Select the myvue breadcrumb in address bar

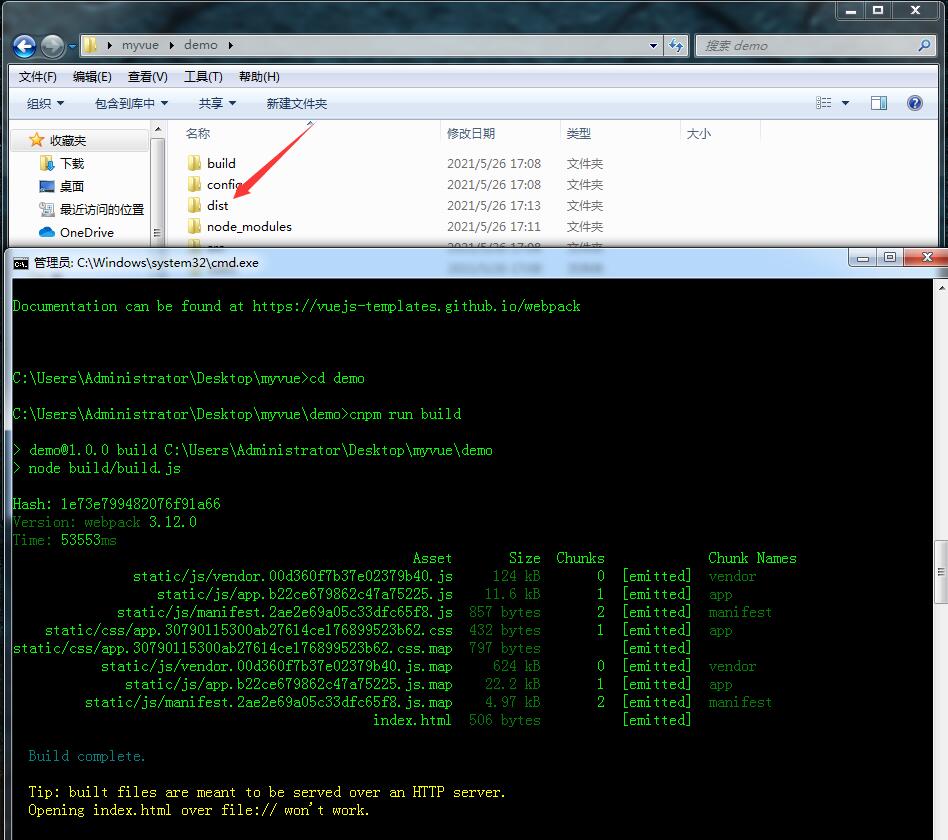(140, 45)
